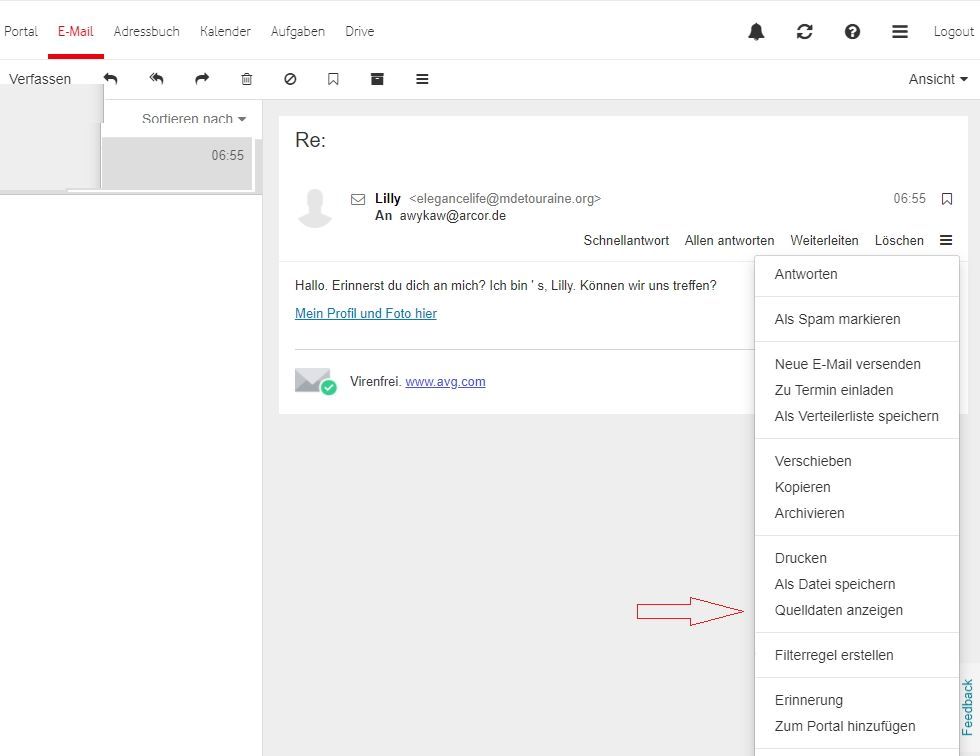Viewport: 980px width, 756px height.
Task: Select the E-Mail tab
Action: point(76,31)
